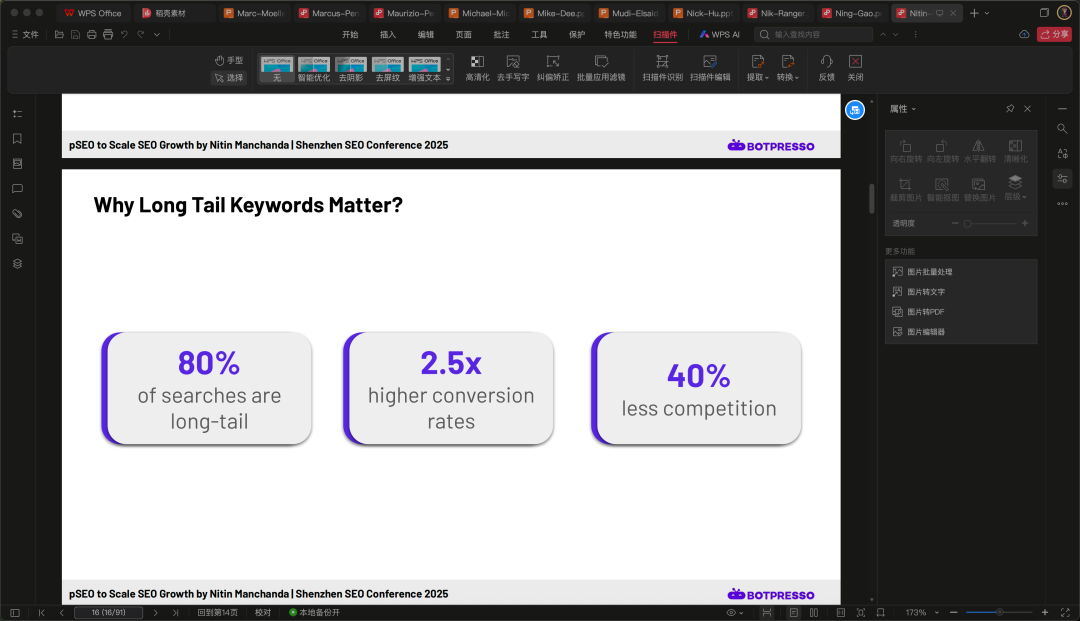Image resolution: width=1080 pixels, height=621 pixels.
Task: Pin the 属性 properties panel
Action: (1010, 109)
